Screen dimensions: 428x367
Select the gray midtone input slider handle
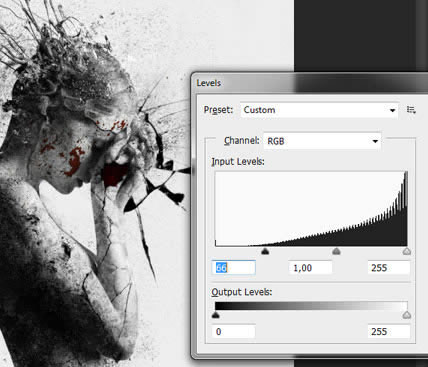tap(336, 251)
